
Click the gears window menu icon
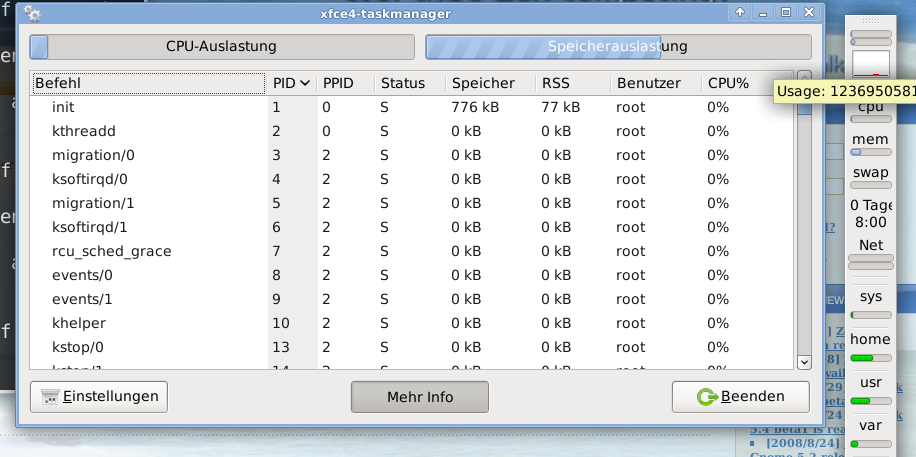[33, 13]
